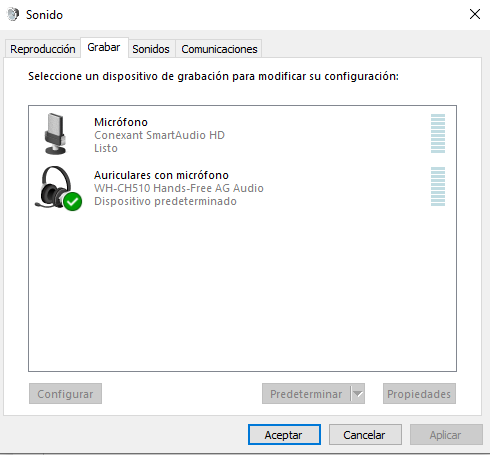Click the level meter beside Micrófono
Viewport: 490px width, 455px height.
pyautogui.click(x=438, y=134)
